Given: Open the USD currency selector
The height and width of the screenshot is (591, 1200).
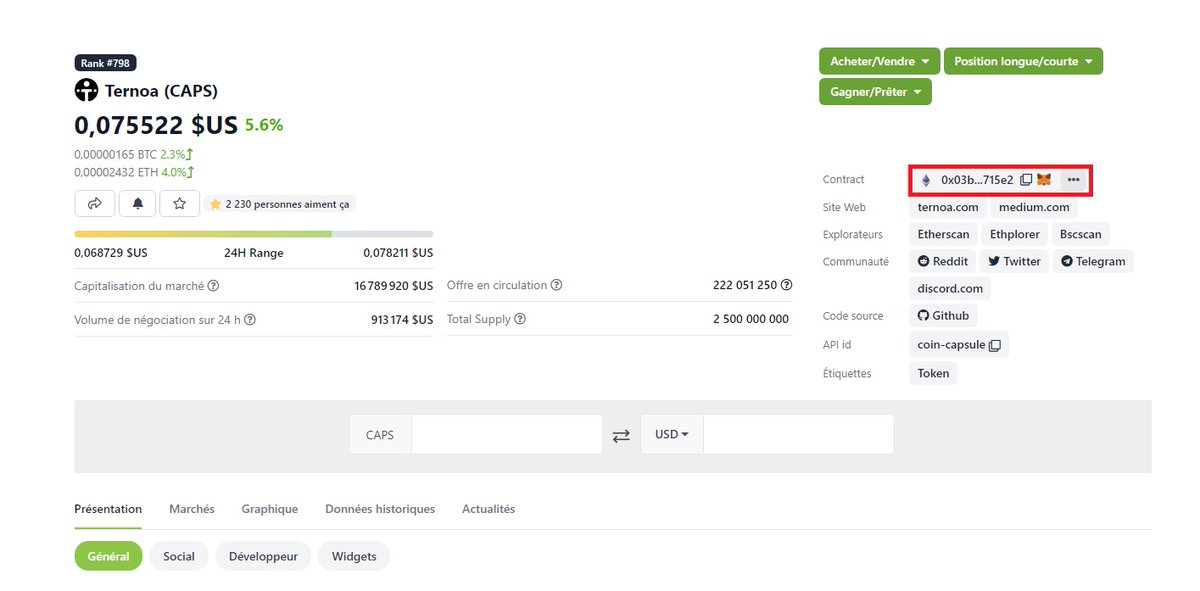Looking at the screenshot, I should point(672,435).
